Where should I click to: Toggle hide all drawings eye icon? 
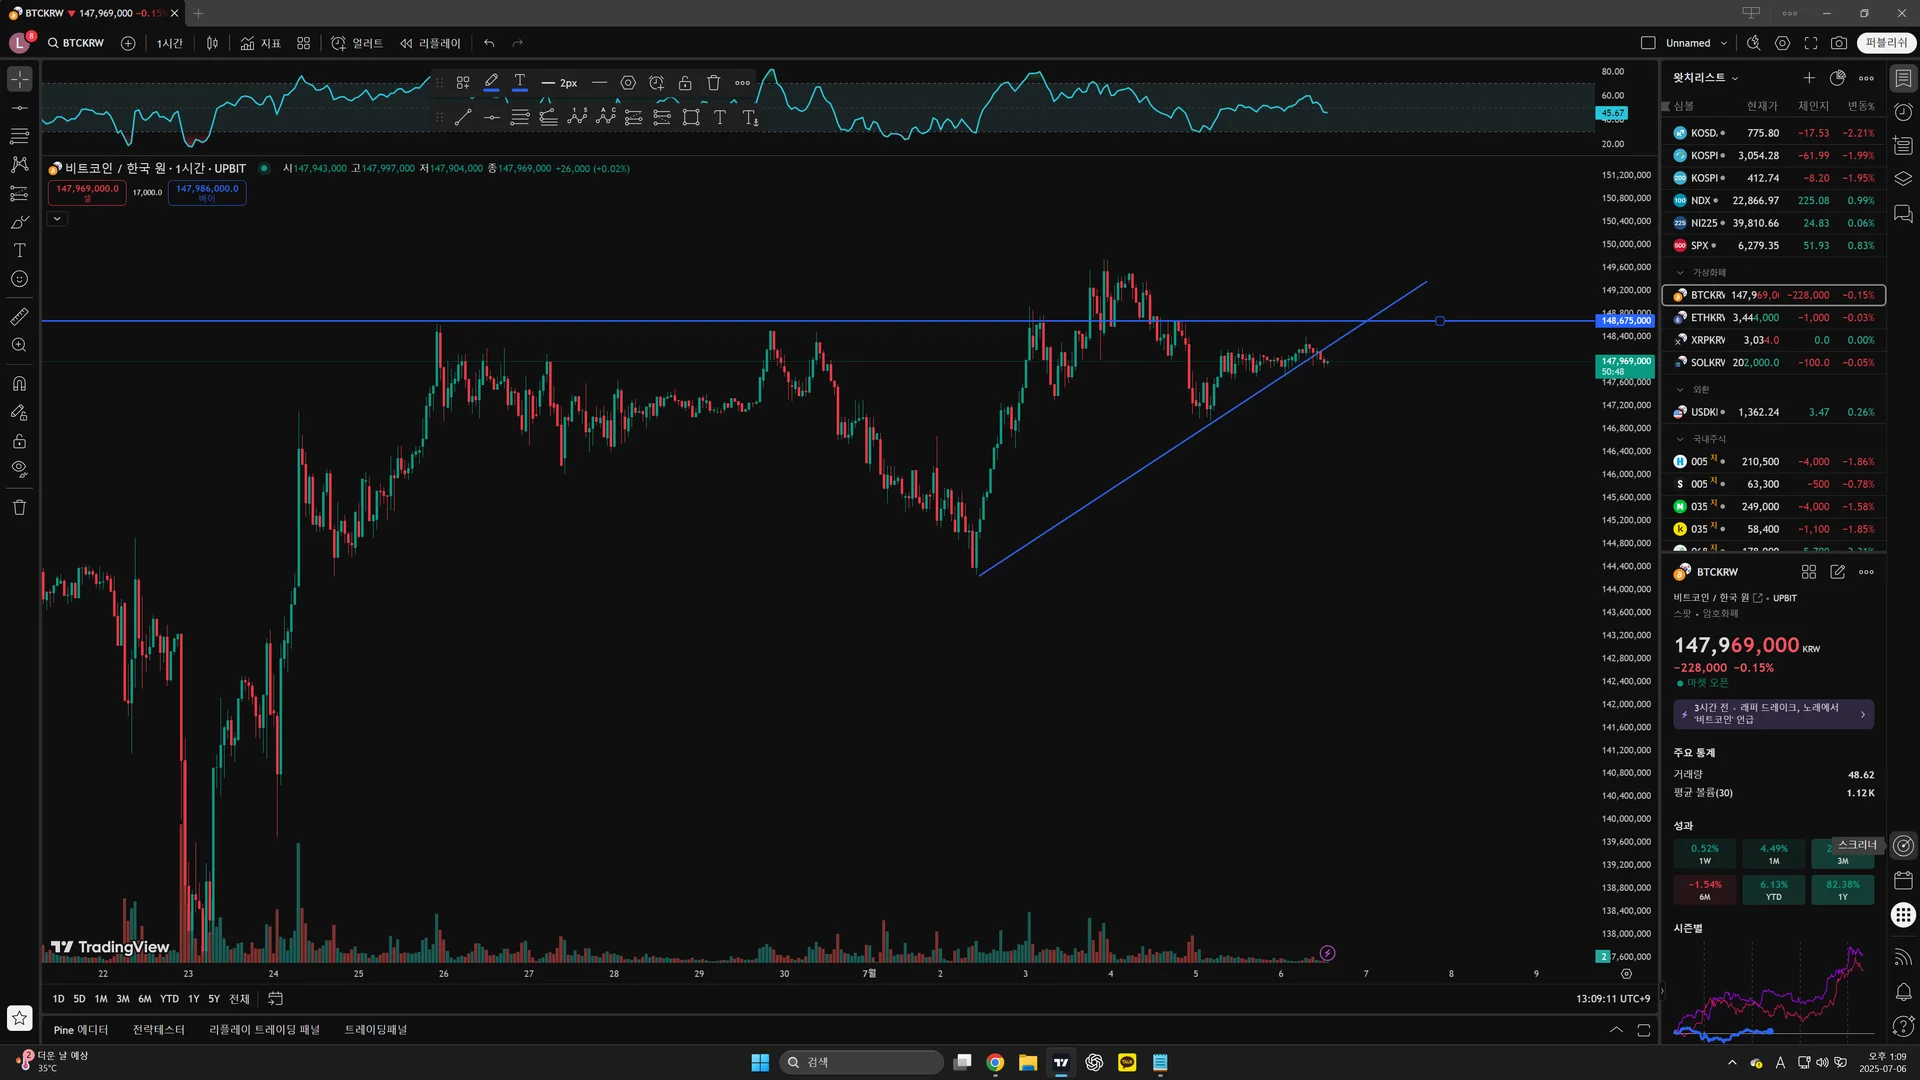point(19,469)
